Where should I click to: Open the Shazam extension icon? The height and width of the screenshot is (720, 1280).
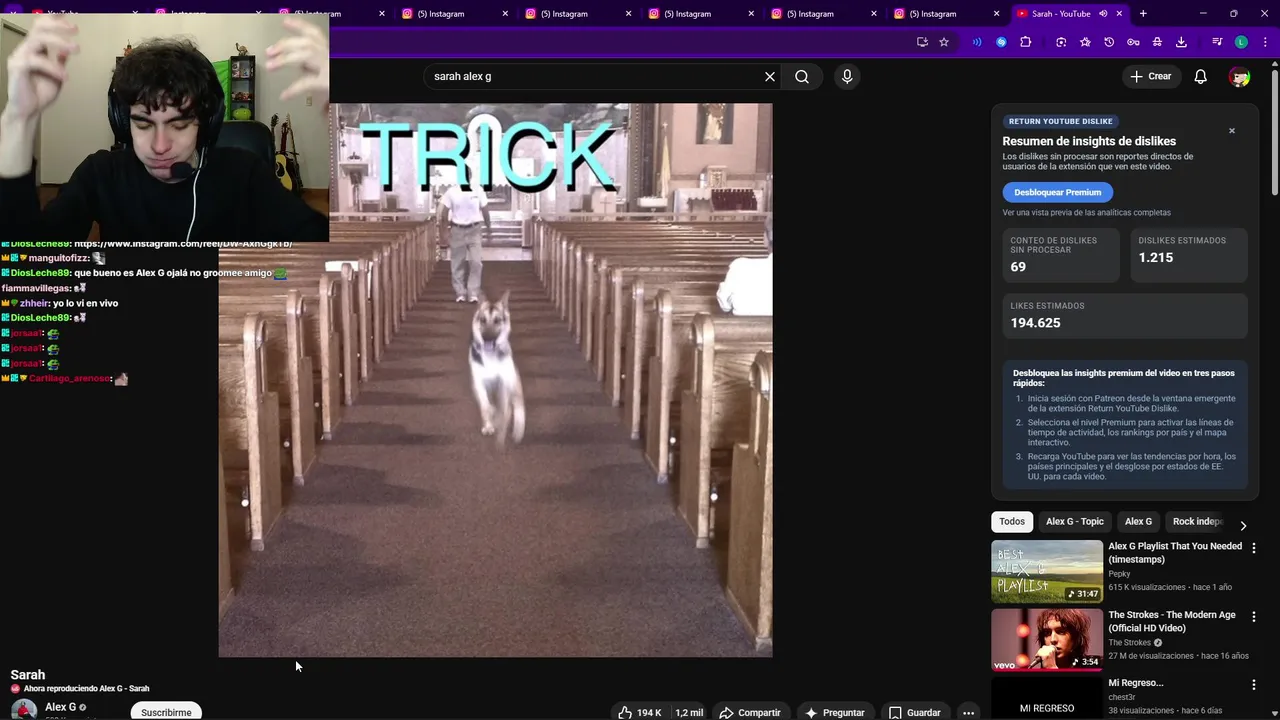(1001, 42)
